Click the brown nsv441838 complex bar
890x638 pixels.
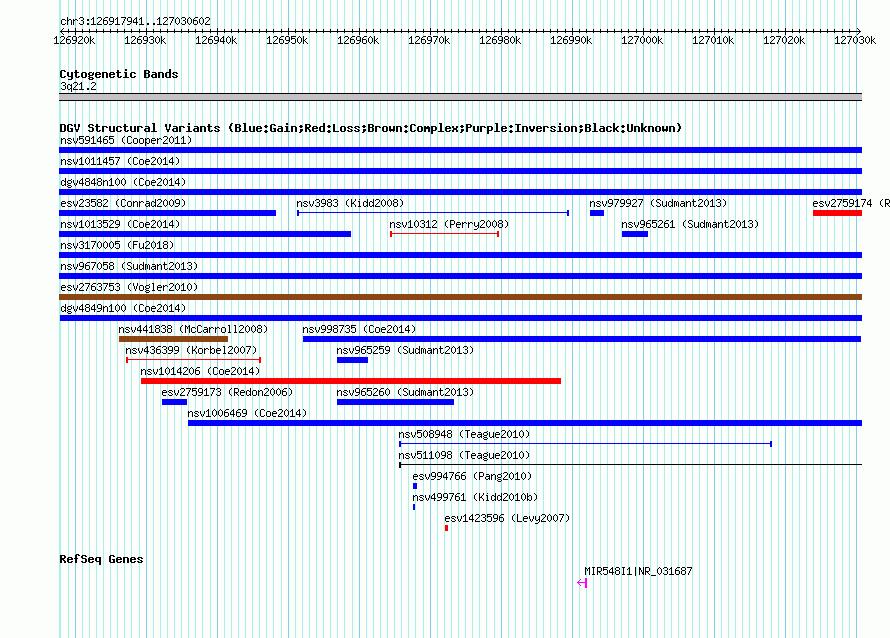pyautogui.click(x=173, y=339)
